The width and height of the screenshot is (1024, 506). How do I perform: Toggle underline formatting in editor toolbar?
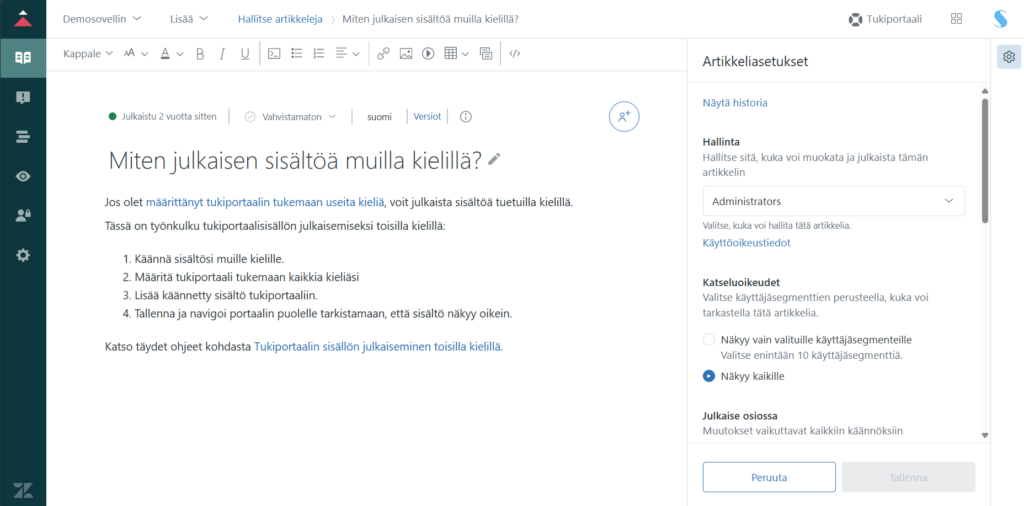click(245, 54)
